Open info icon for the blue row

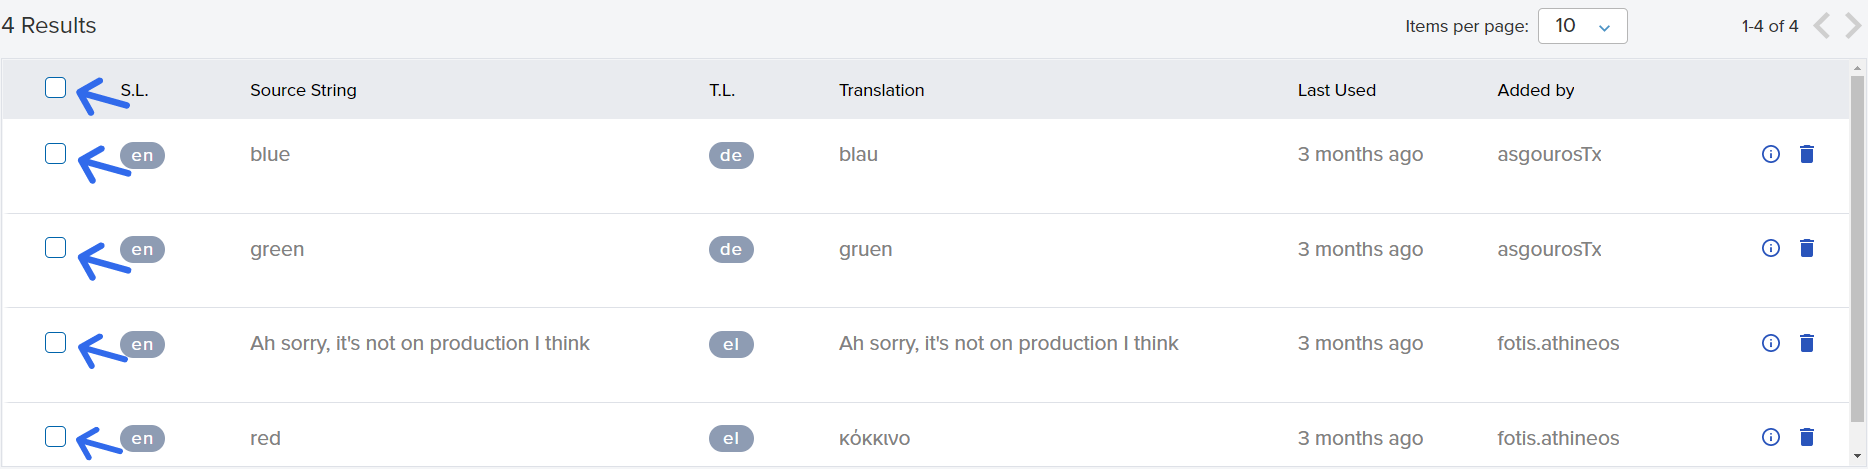pos(1771,154)
